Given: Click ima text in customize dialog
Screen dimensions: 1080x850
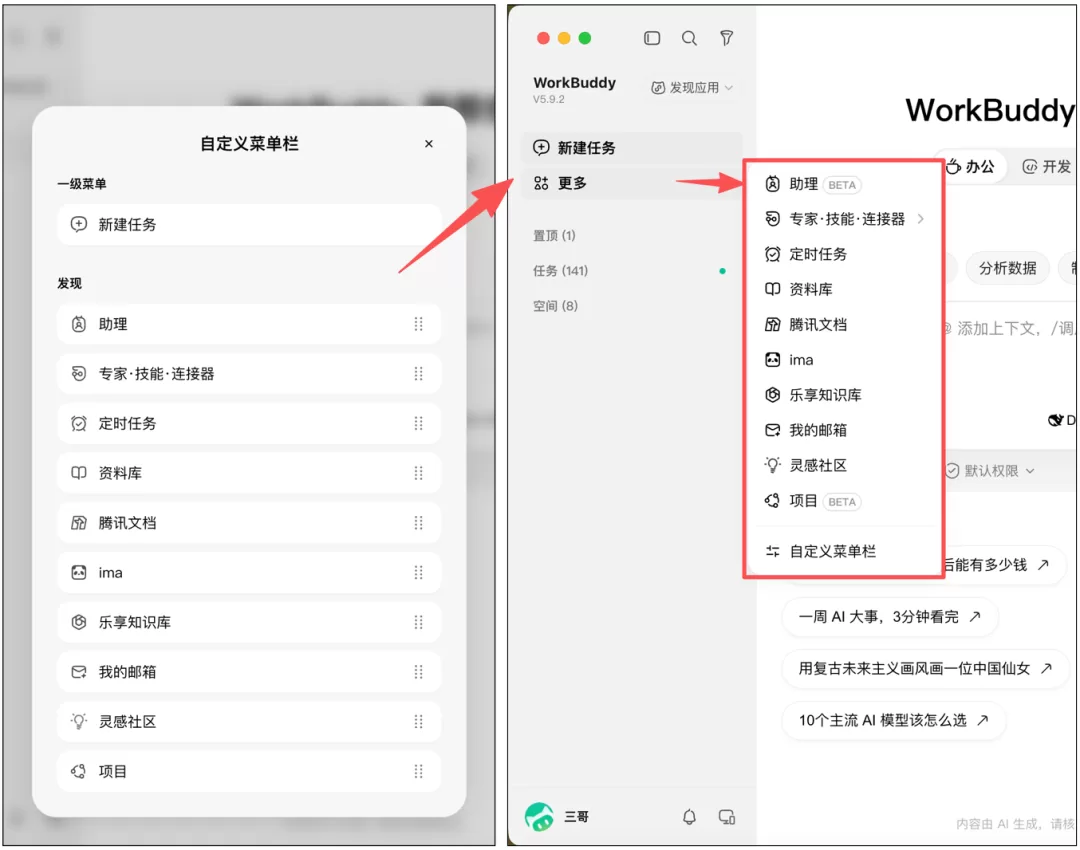Looking at the screenshot, I should [110, 572].
